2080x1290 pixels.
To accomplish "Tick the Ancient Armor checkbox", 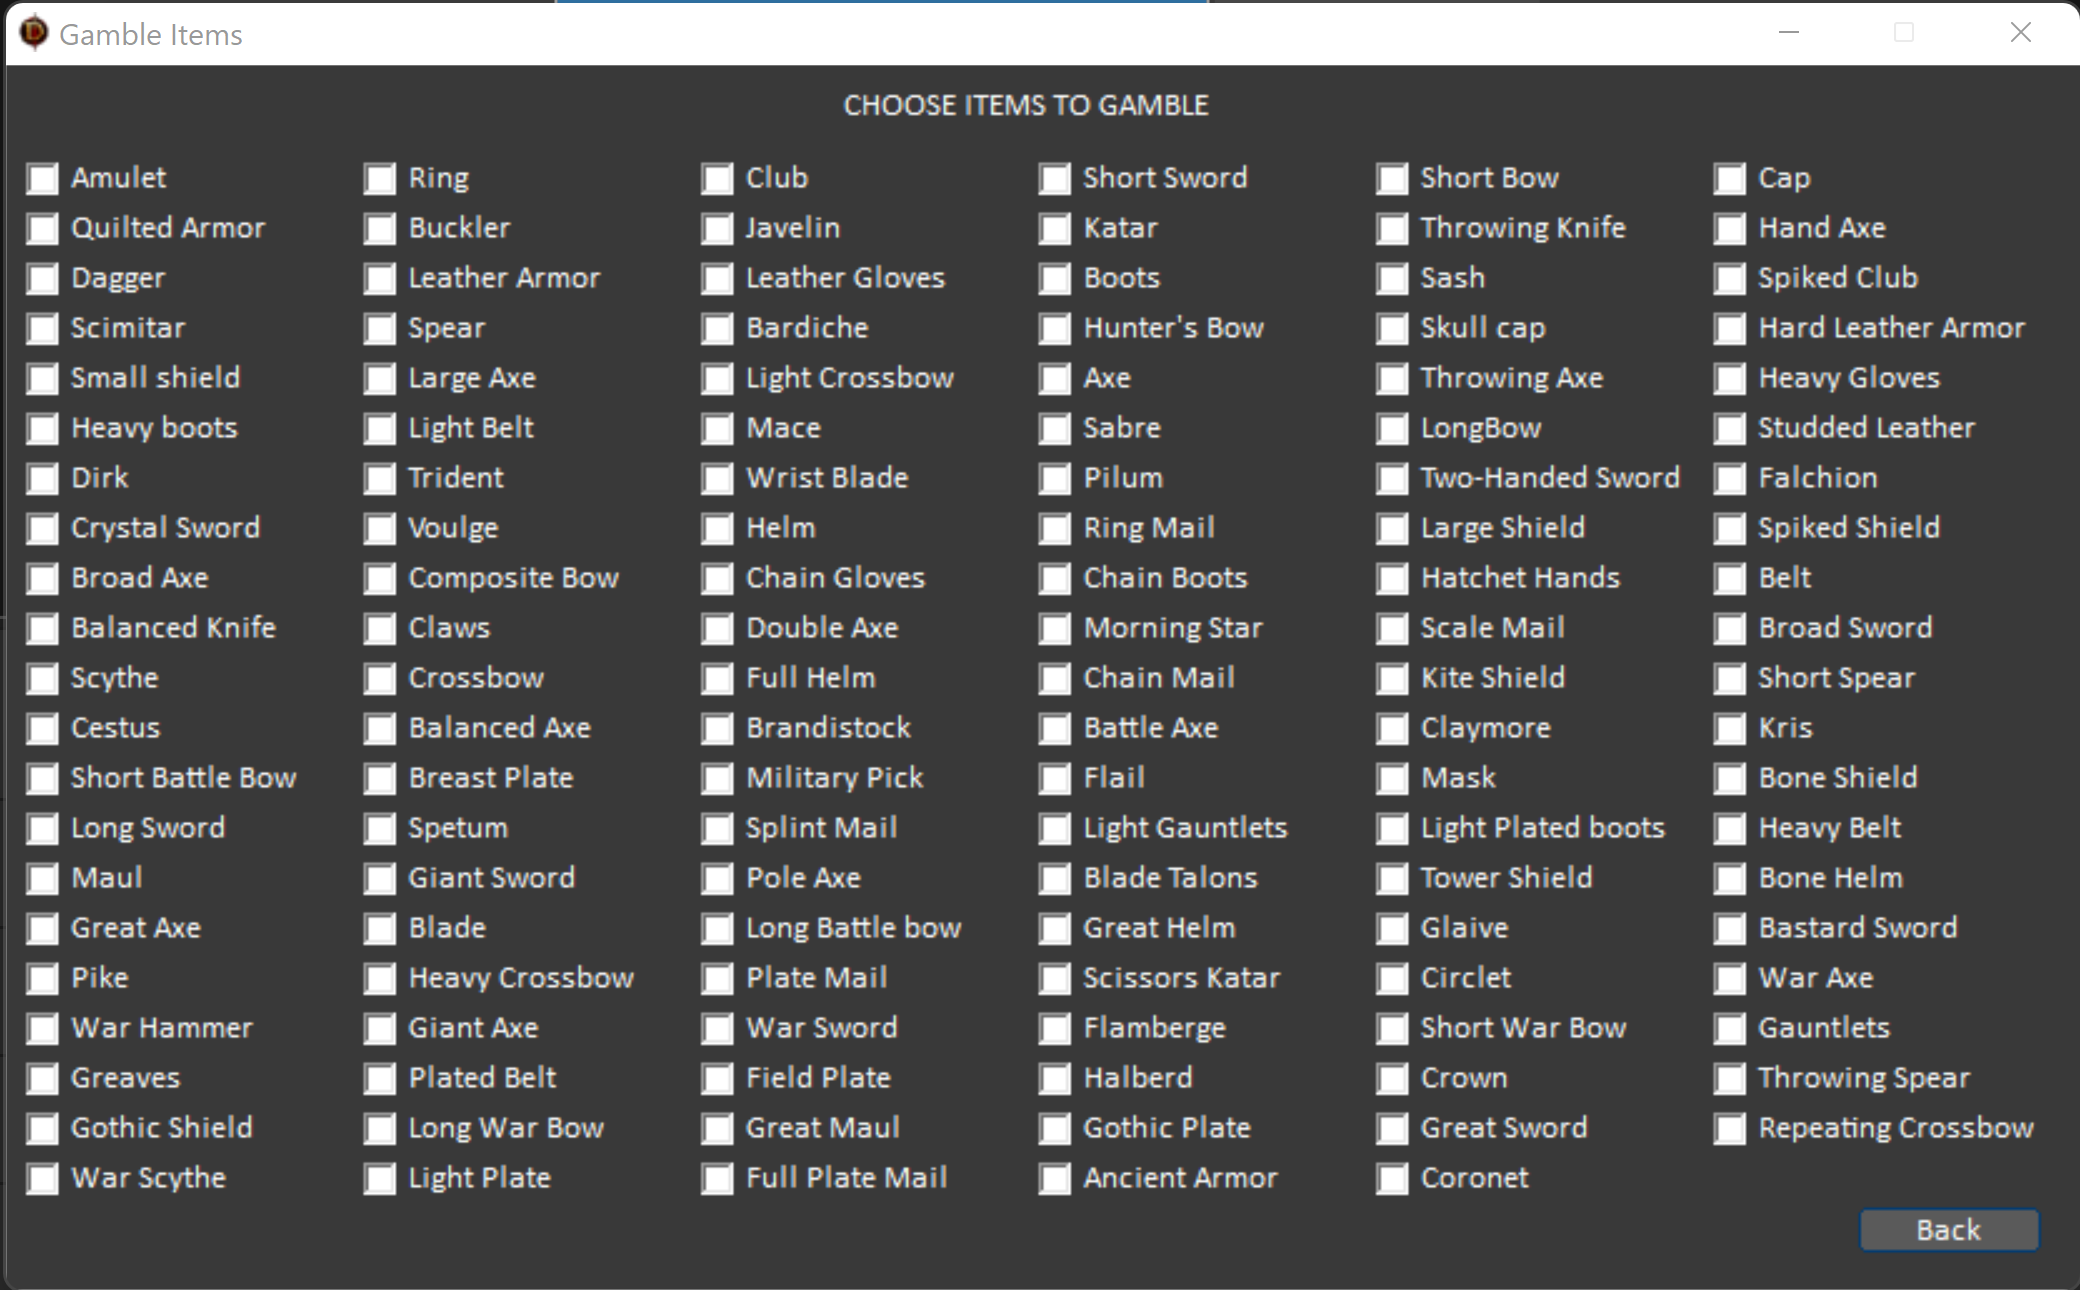I will click(x=1055, y=1179).
